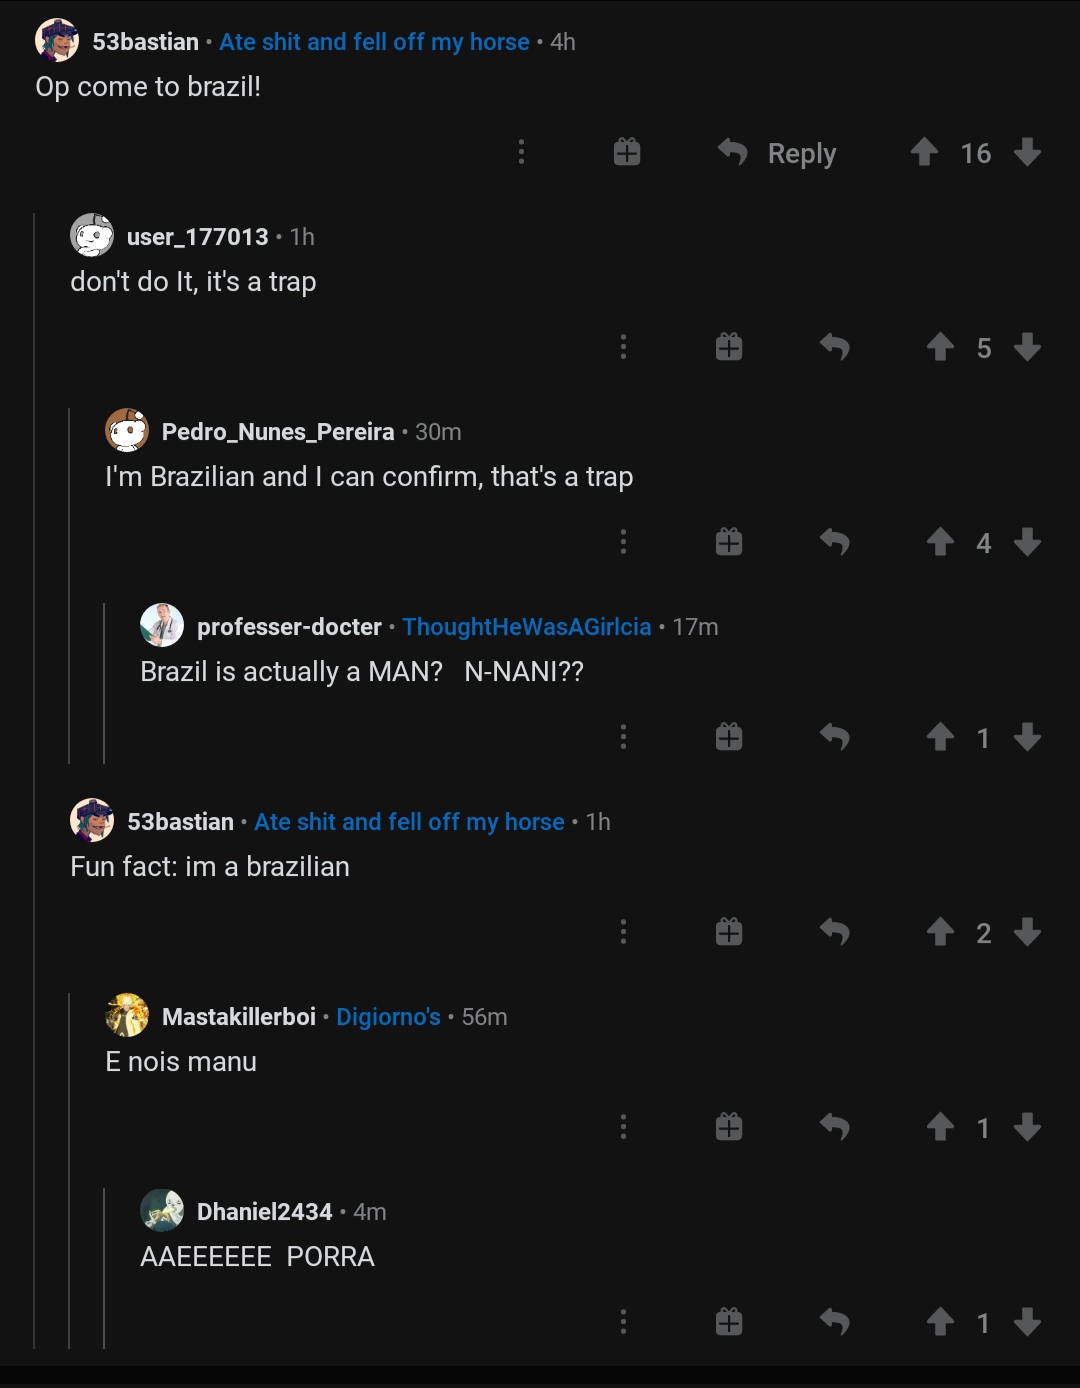Screen dimensions: 1080x1388
Task: Reply to Dhaniel2434's "AAEEEEEE PORRA" comment
Action: (x=834, y=1322)
